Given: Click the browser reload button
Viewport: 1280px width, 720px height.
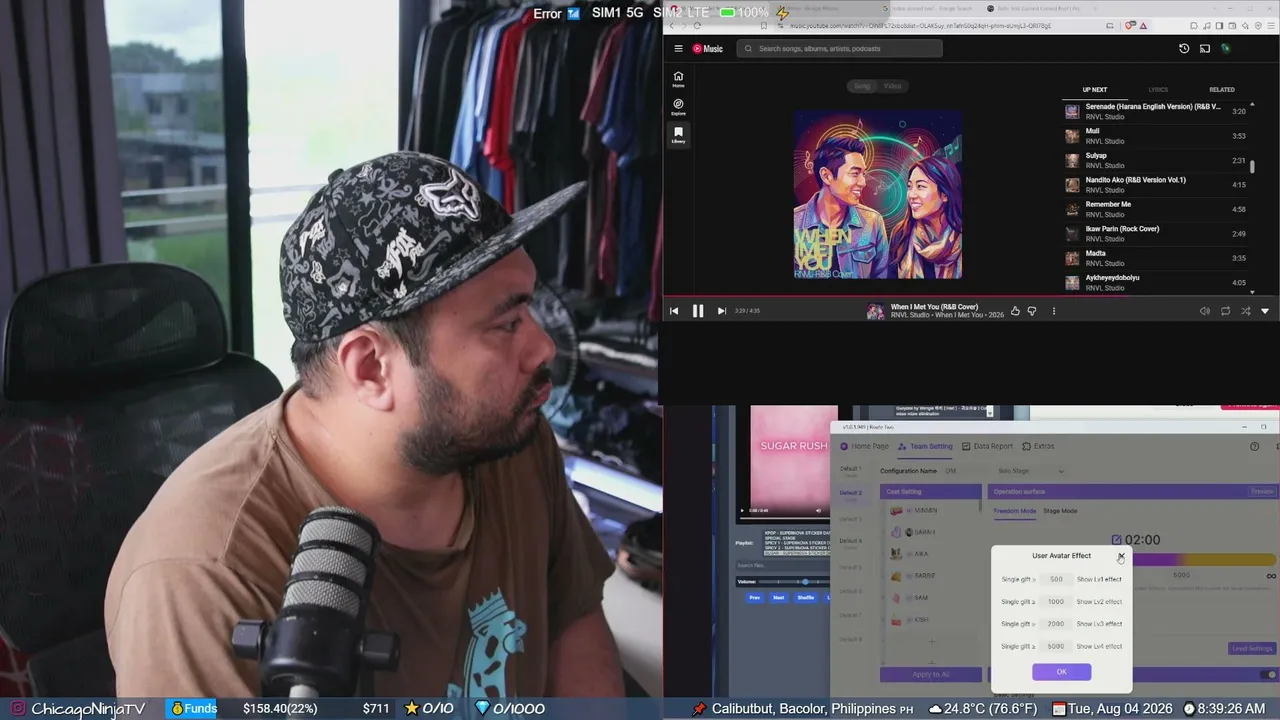Looking at the screenshot, I should pos(697,26).
